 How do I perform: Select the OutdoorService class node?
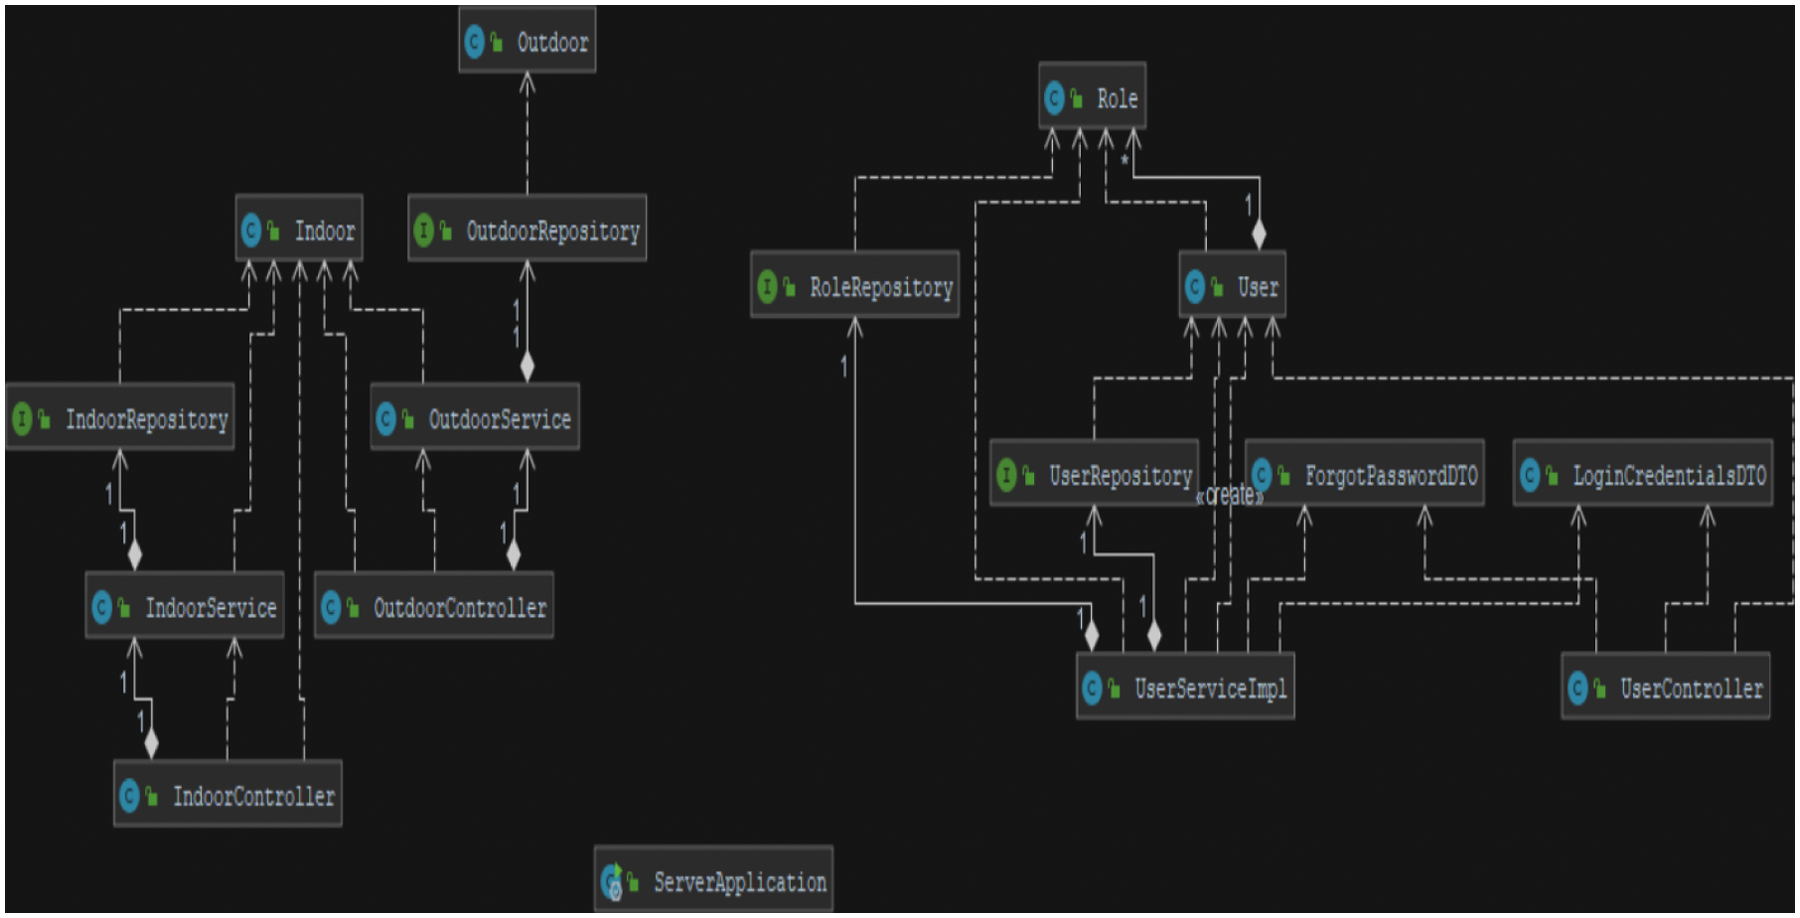coord(475,419)
